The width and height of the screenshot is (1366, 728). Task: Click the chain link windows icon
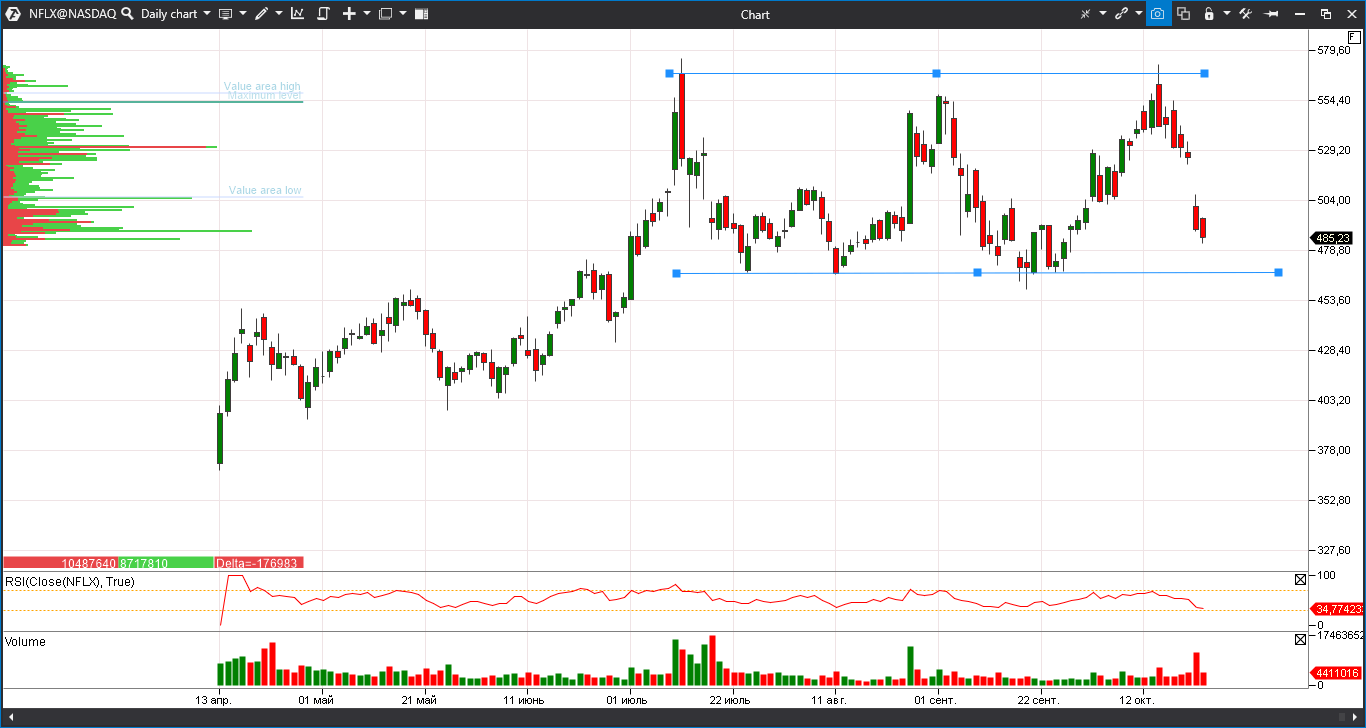point(1121,14)
